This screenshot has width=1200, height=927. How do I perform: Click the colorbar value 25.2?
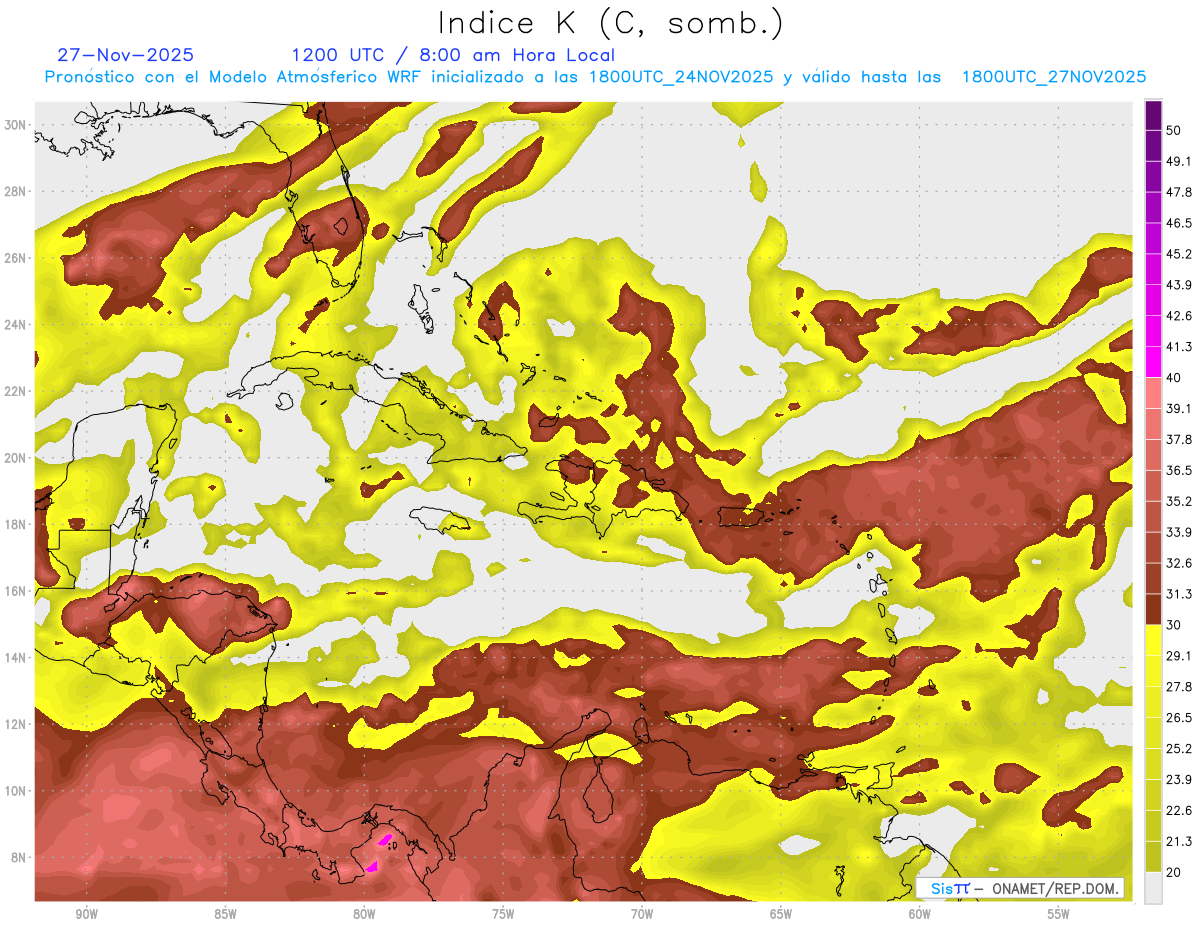[x=1179, y=749]
